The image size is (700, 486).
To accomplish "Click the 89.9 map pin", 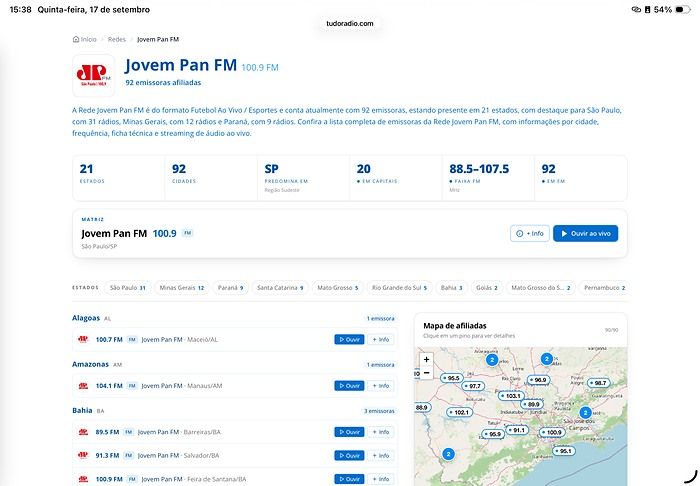I will pos(532,404).
